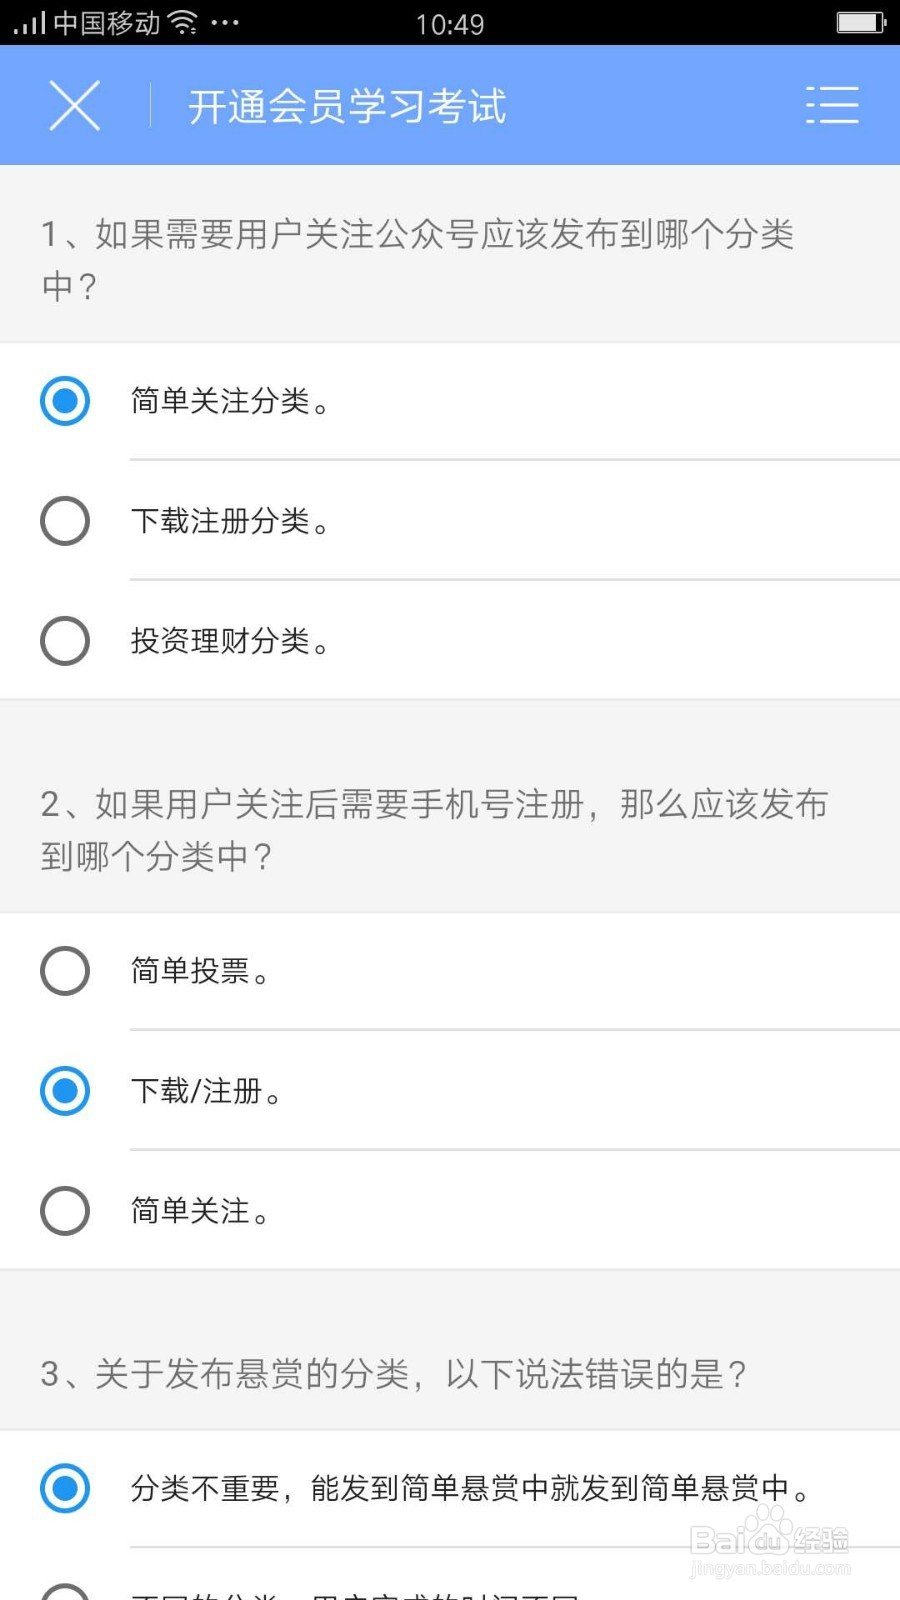Tap the 投资理财分类 option text

click(230, 641)
